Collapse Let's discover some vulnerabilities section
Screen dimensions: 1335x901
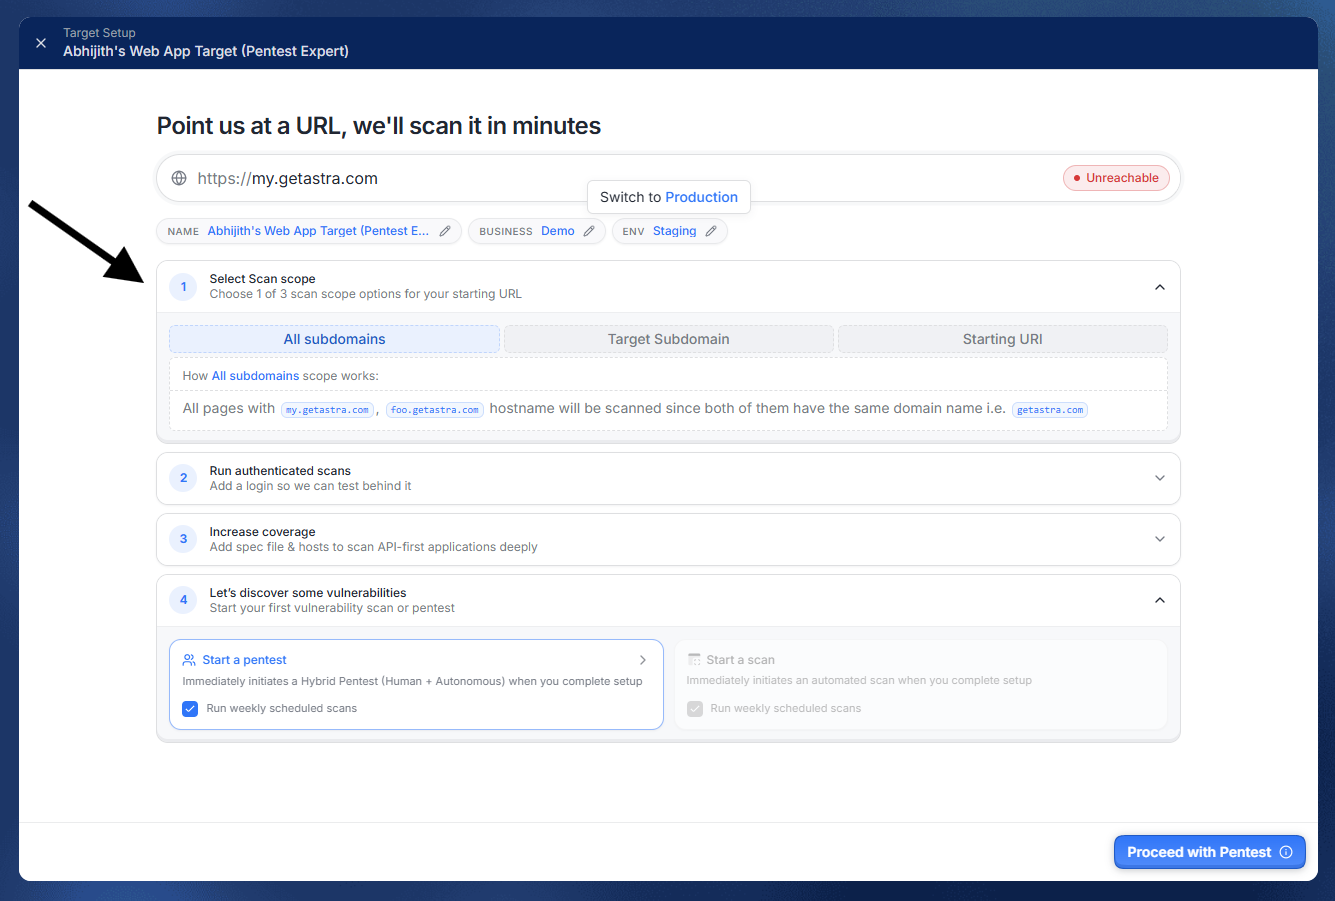[x=1160, y=600]
